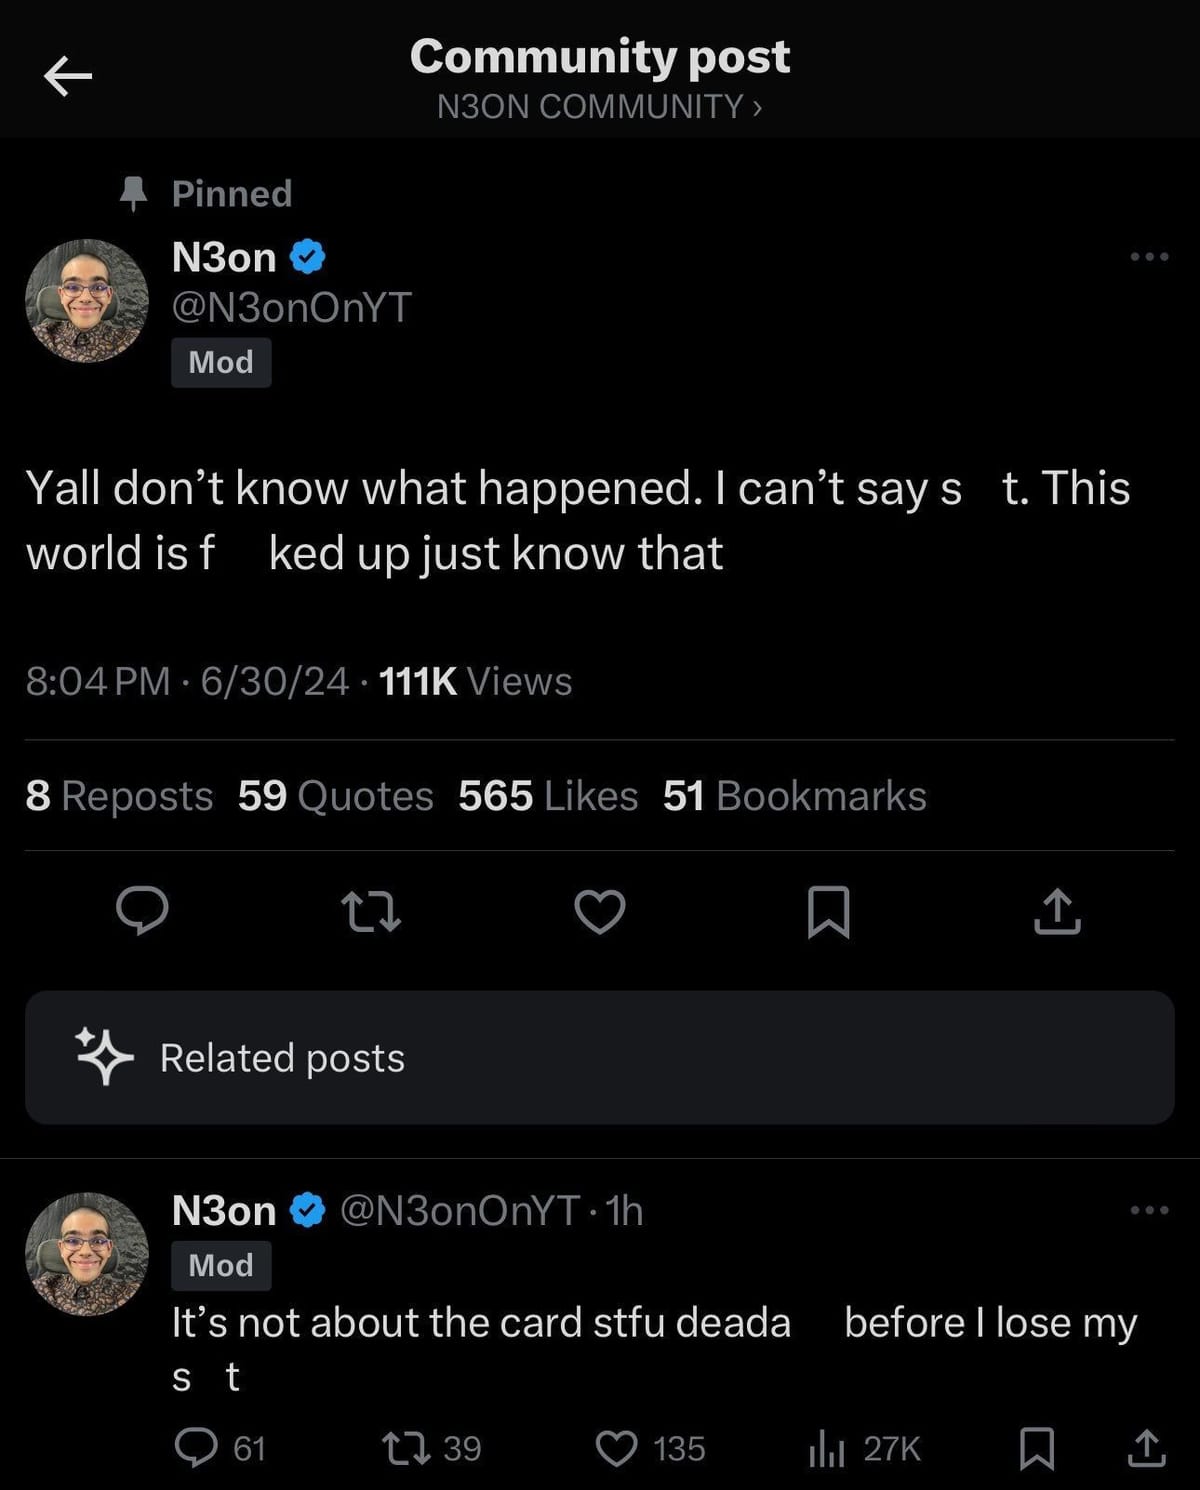Show the 565 Likes list
This screenshot has height=1490, width=1200.
coord(548,796)
